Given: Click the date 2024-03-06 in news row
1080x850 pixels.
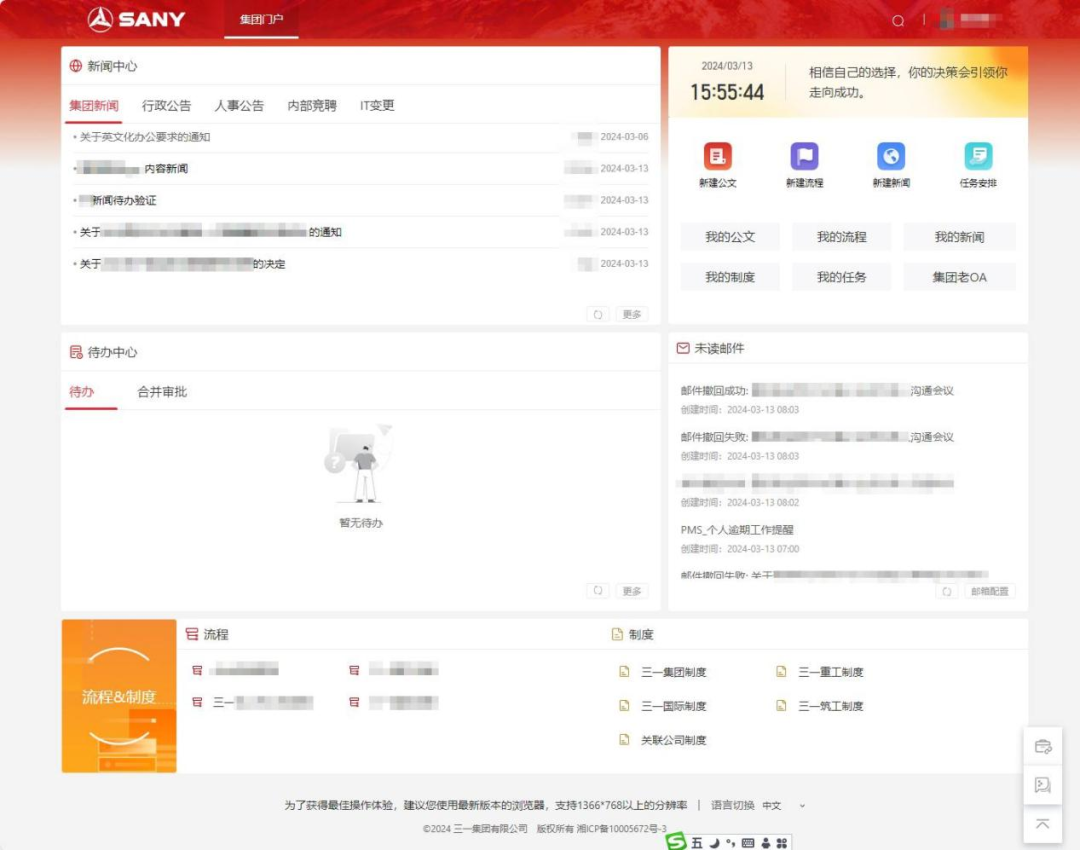Looking at the screenshot, I should (x=624, y=137).
